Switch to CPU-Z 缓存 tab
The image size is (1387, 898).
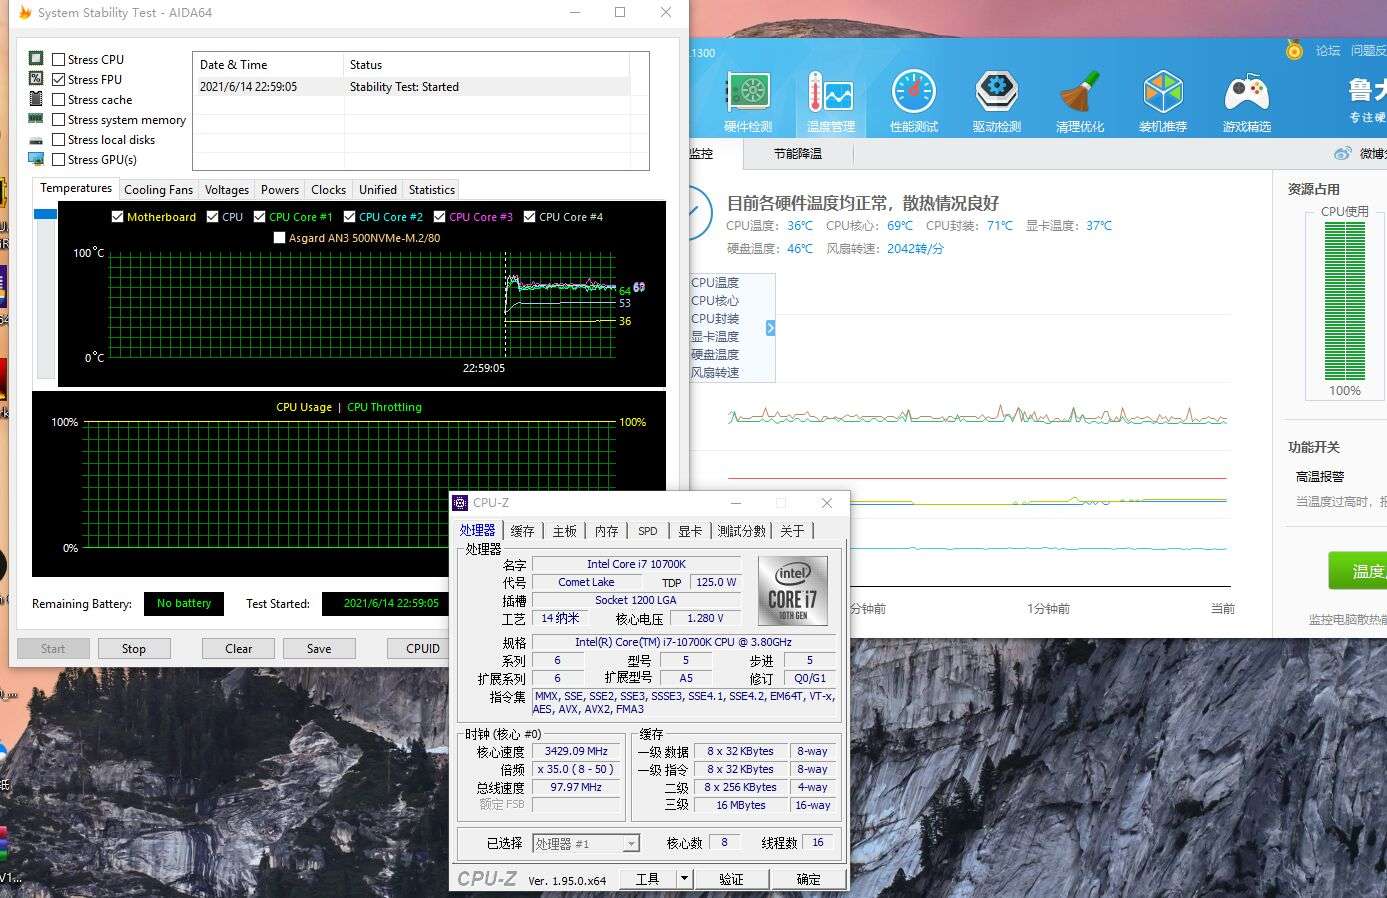click(x=522, y=531)
